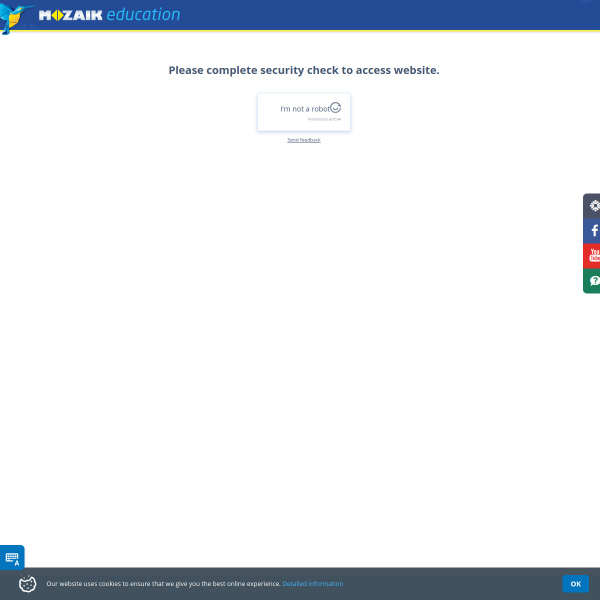Click the yellow diamond in MOZAIK logo

[57, 15]
